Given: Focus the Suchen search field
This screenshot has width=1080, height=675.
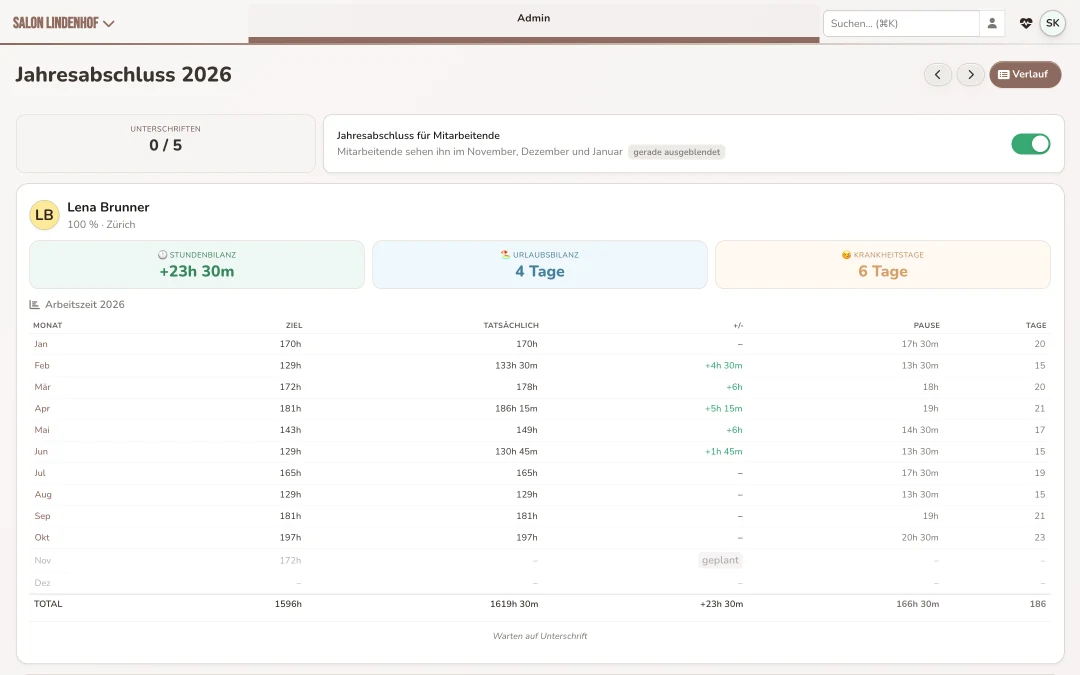Looking at the screenshot, I should (901, 23).
